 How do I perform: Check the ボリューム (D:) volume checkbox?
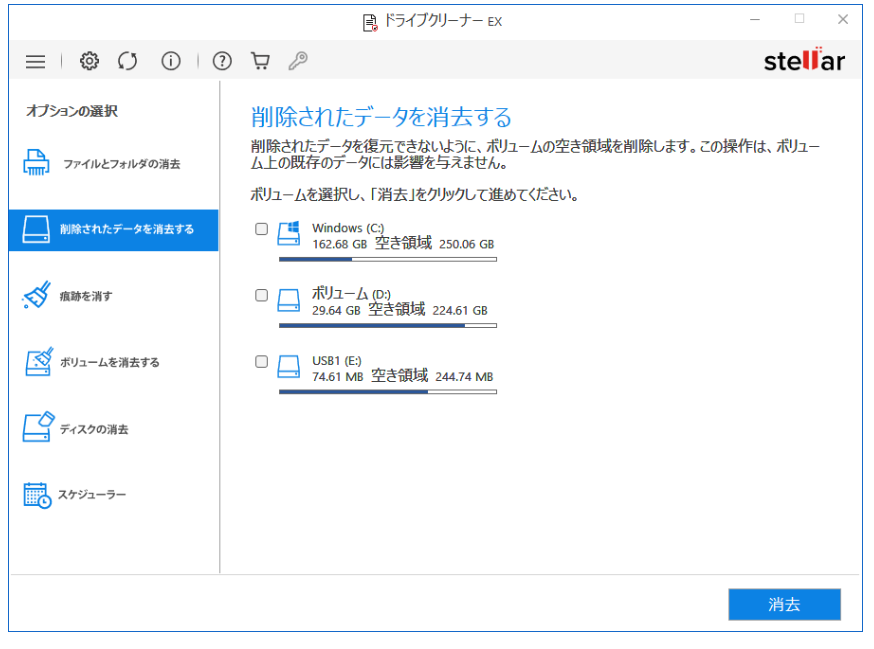[261, 295]
